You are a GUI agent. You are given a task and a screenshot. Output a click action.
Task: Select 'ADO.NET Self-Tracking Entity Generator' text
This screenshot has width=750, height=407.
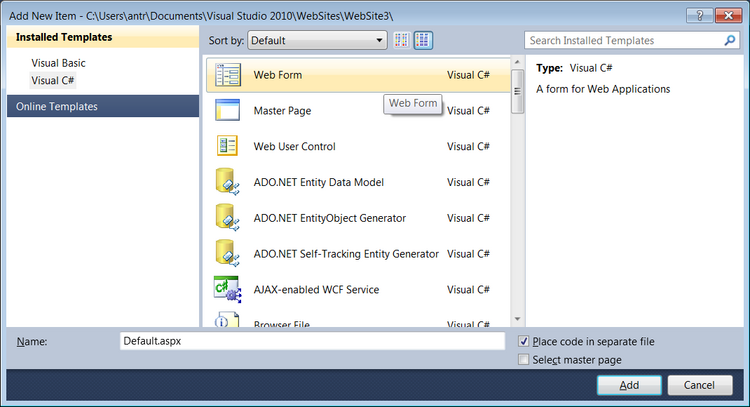[x=346, y=254]
